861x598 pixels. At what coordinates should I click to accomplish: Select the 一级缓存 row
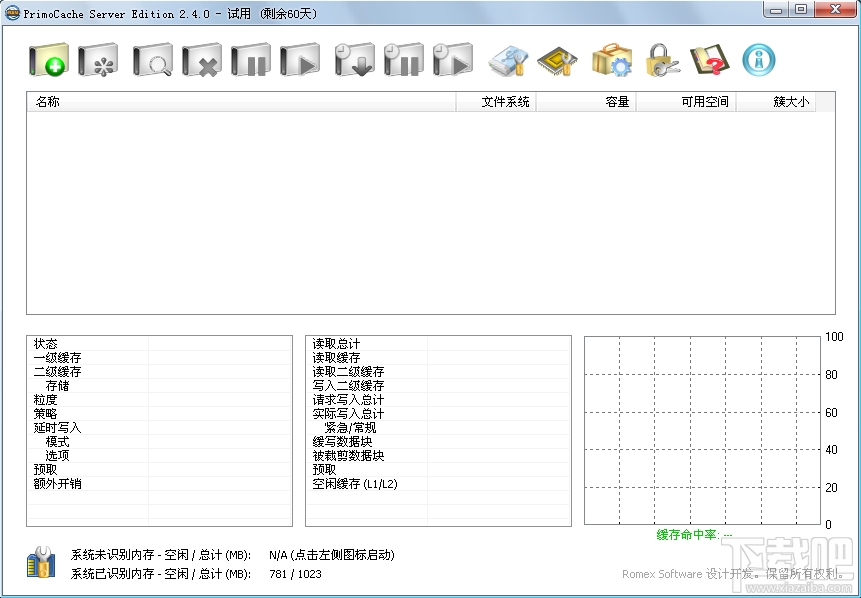coord(159,357)
